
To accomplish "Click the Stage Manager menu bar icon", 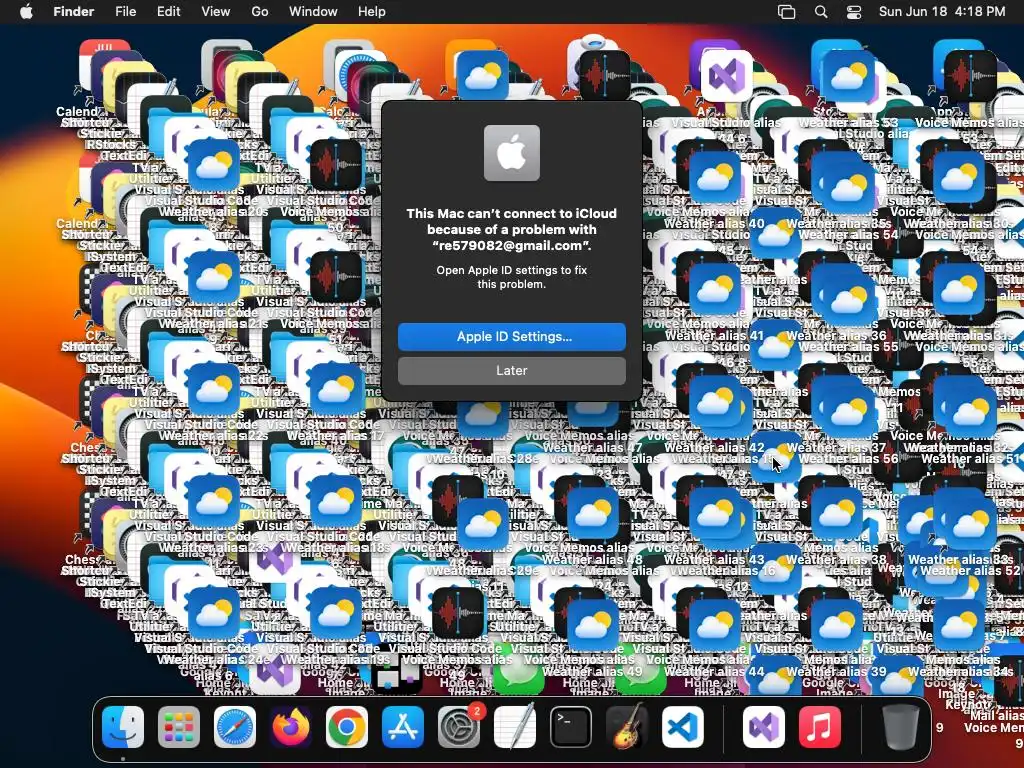I will [787, 12].
